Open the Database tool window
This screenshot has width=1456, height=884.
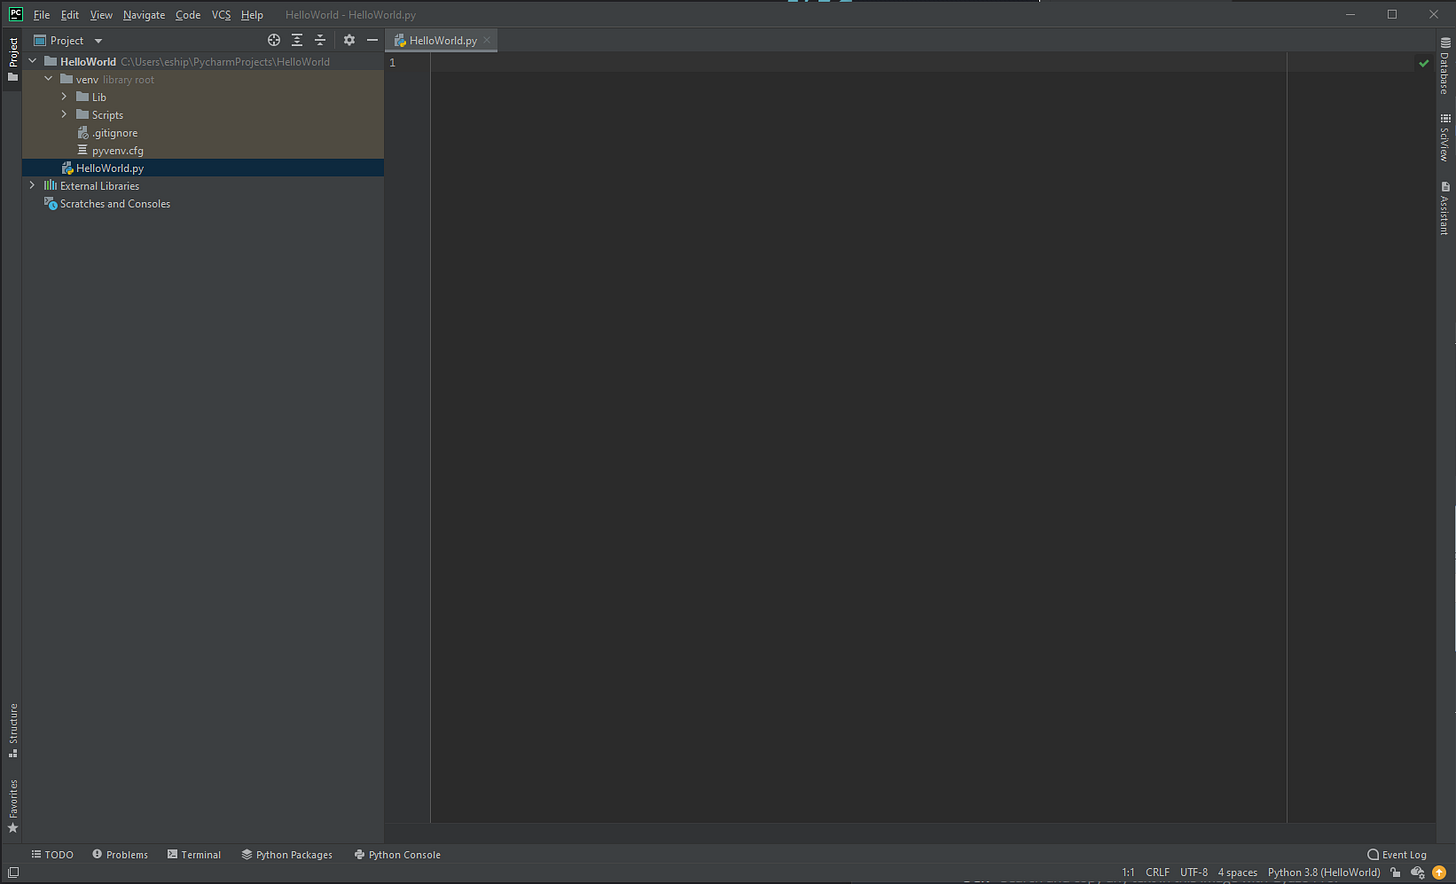(1445, 65)
